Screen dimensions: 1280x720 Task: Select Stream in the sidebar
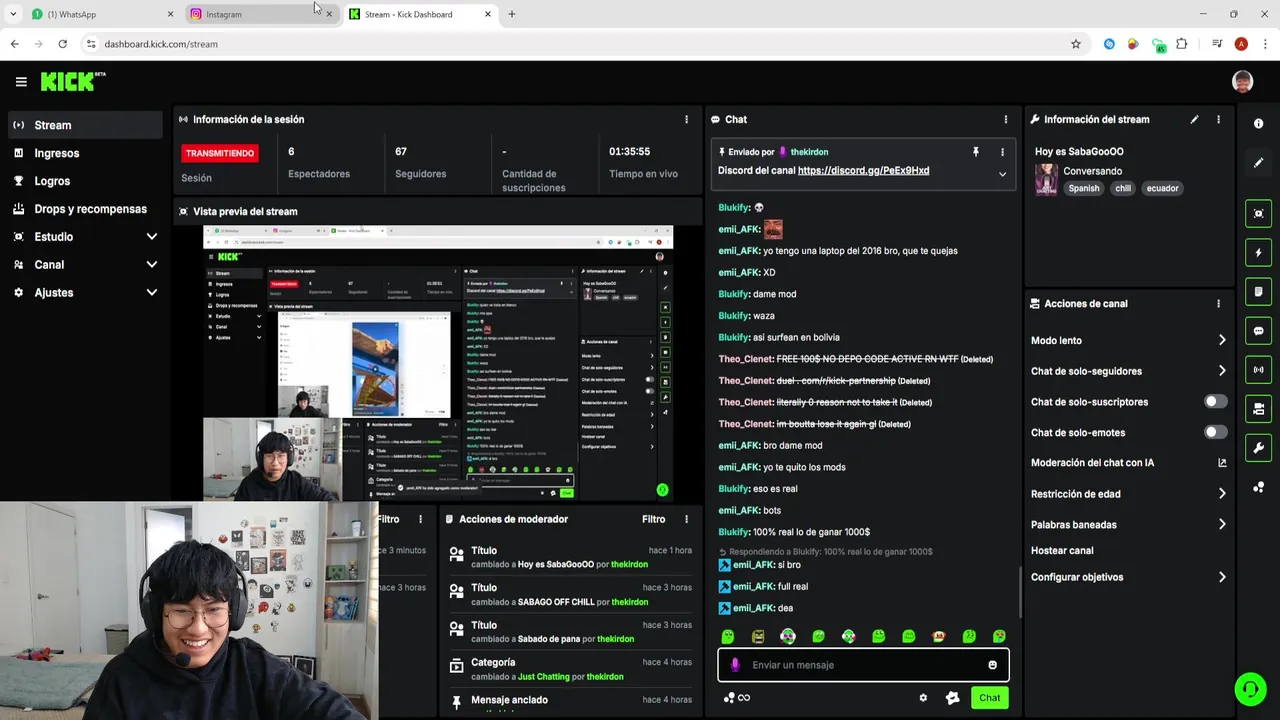(85, 125)
